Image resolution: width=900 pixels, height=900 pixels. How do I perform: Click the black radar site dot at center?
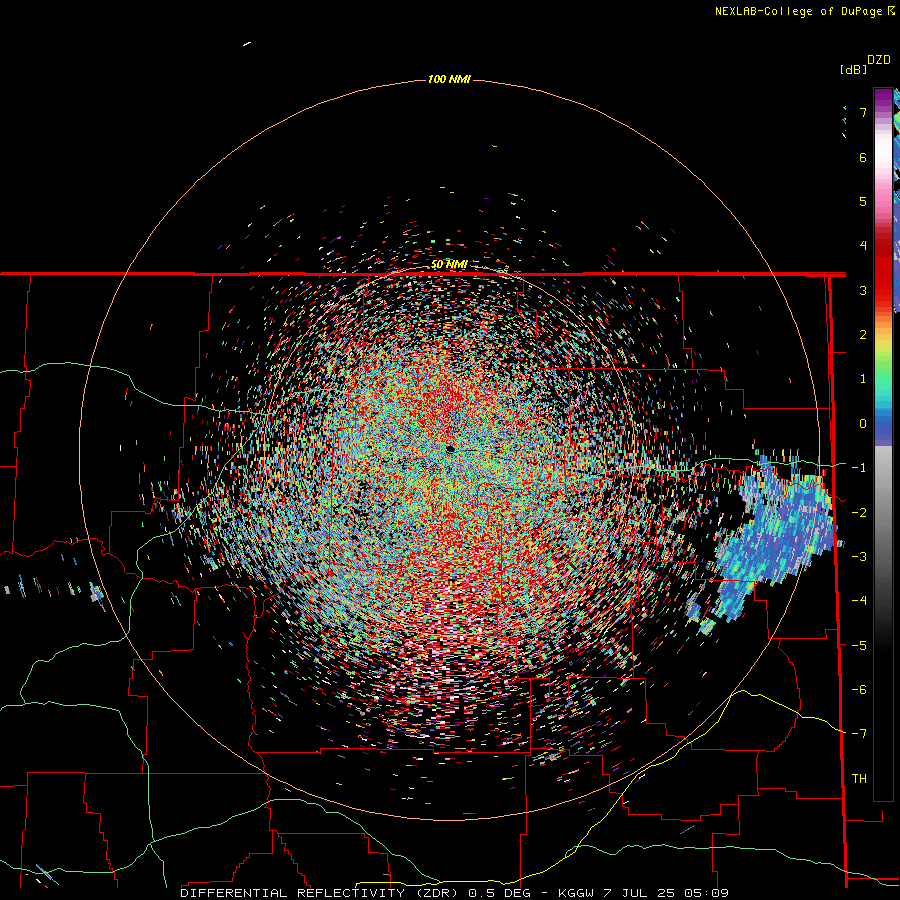tap(450, 449)
